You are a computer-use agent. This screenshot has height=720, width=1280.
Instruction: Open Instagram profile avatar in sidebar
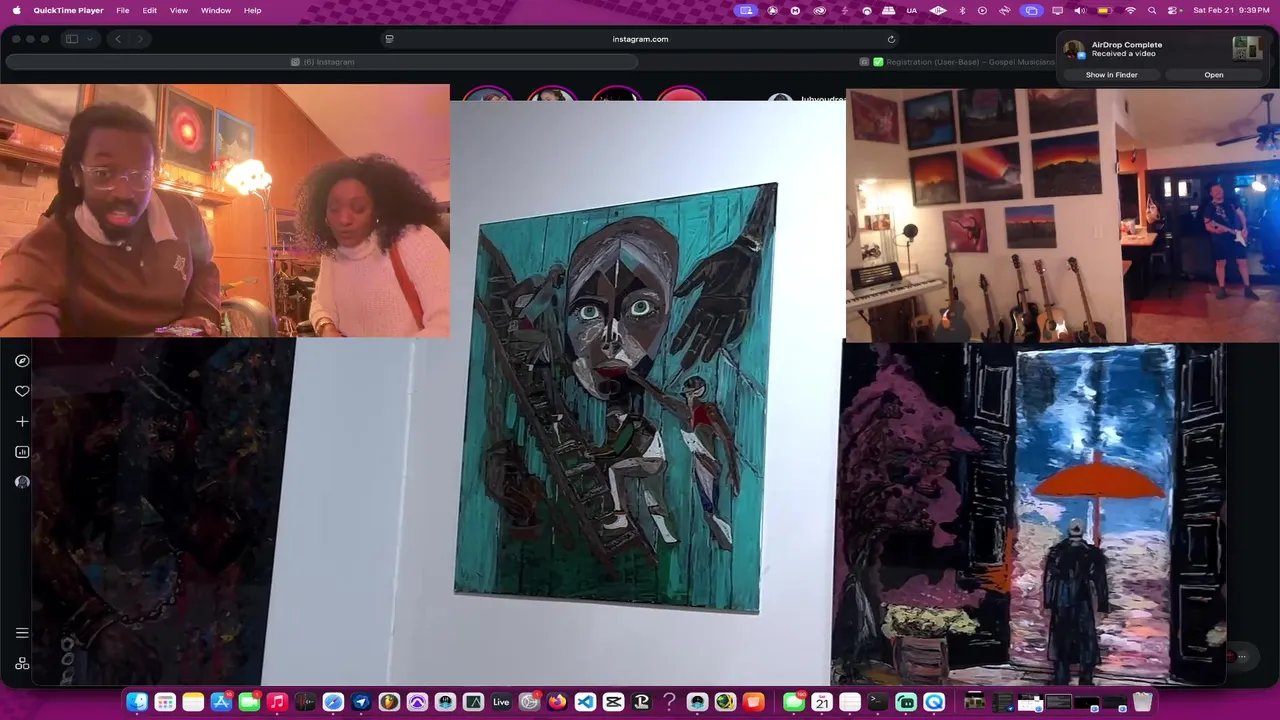point(22,482)
